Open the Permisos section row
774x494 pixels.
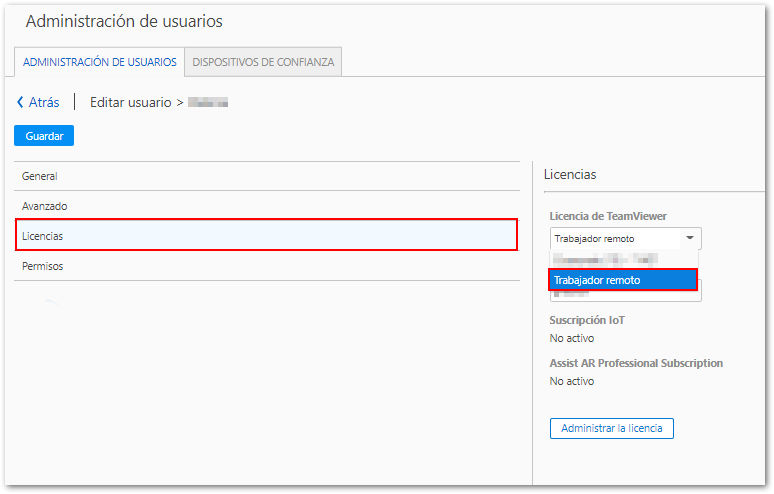point(267,266)
